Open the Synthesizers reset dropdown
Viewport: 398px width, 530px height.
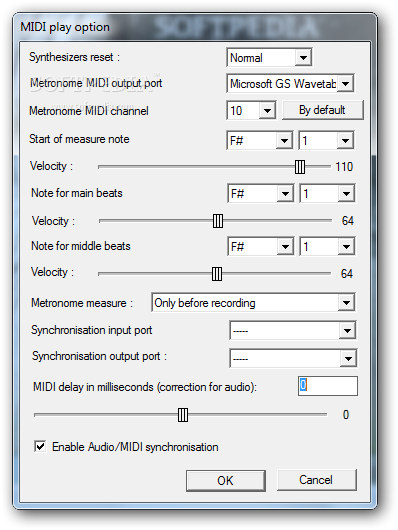pyautogui.click(x=269, y=58)
